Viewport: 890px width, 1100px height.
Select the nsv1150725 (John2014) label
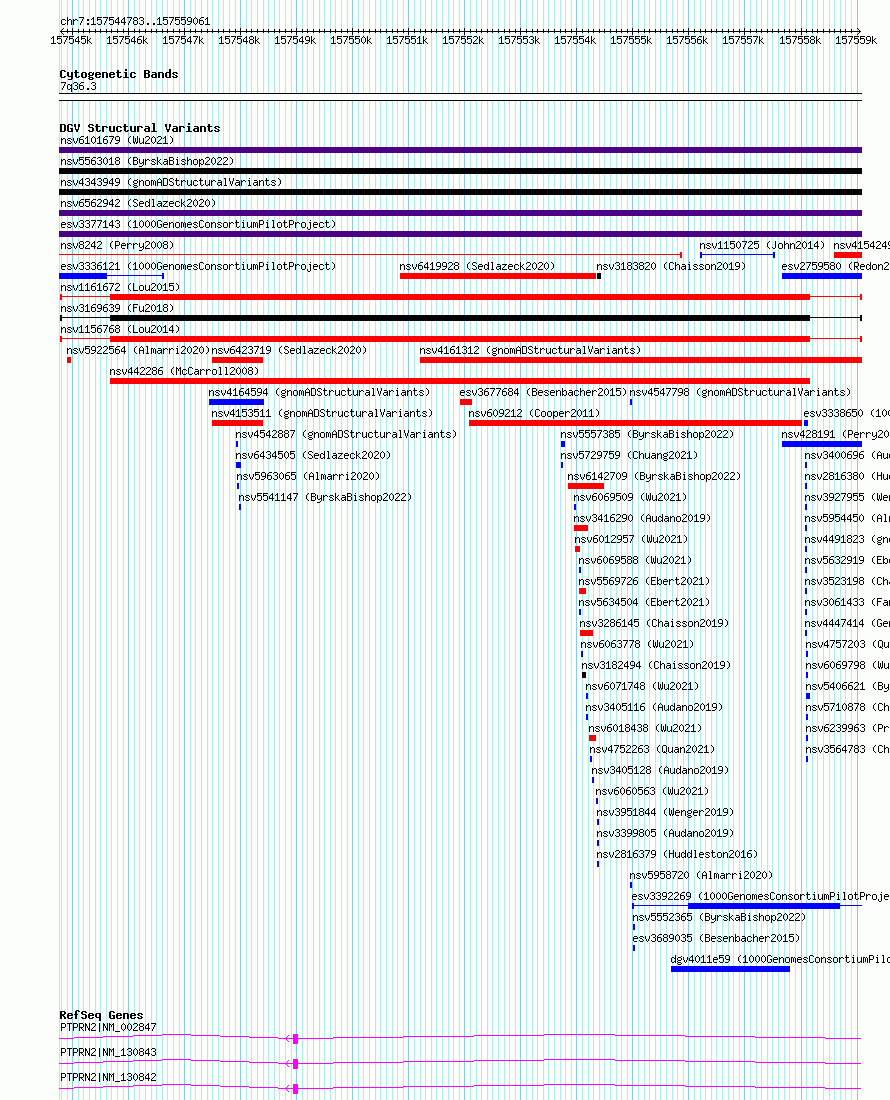click(762, 246)
